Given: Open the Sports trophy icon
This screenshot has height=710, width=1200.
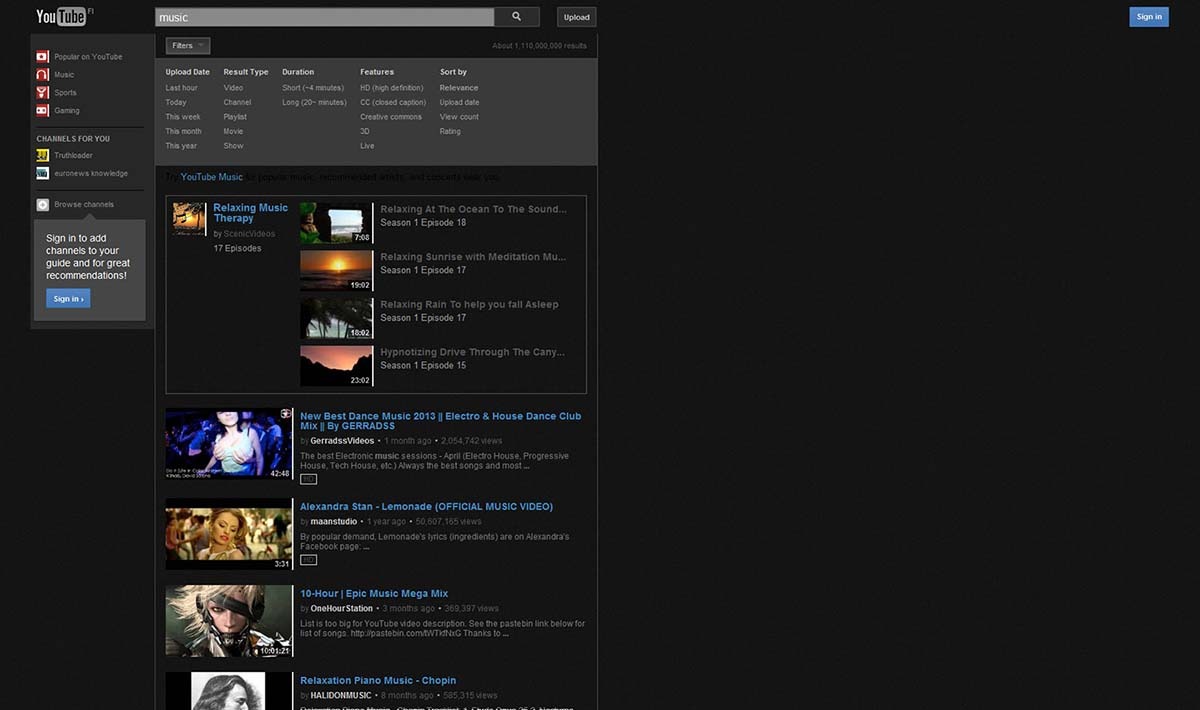Looking at the screenshot, I should tap(42, 93).
